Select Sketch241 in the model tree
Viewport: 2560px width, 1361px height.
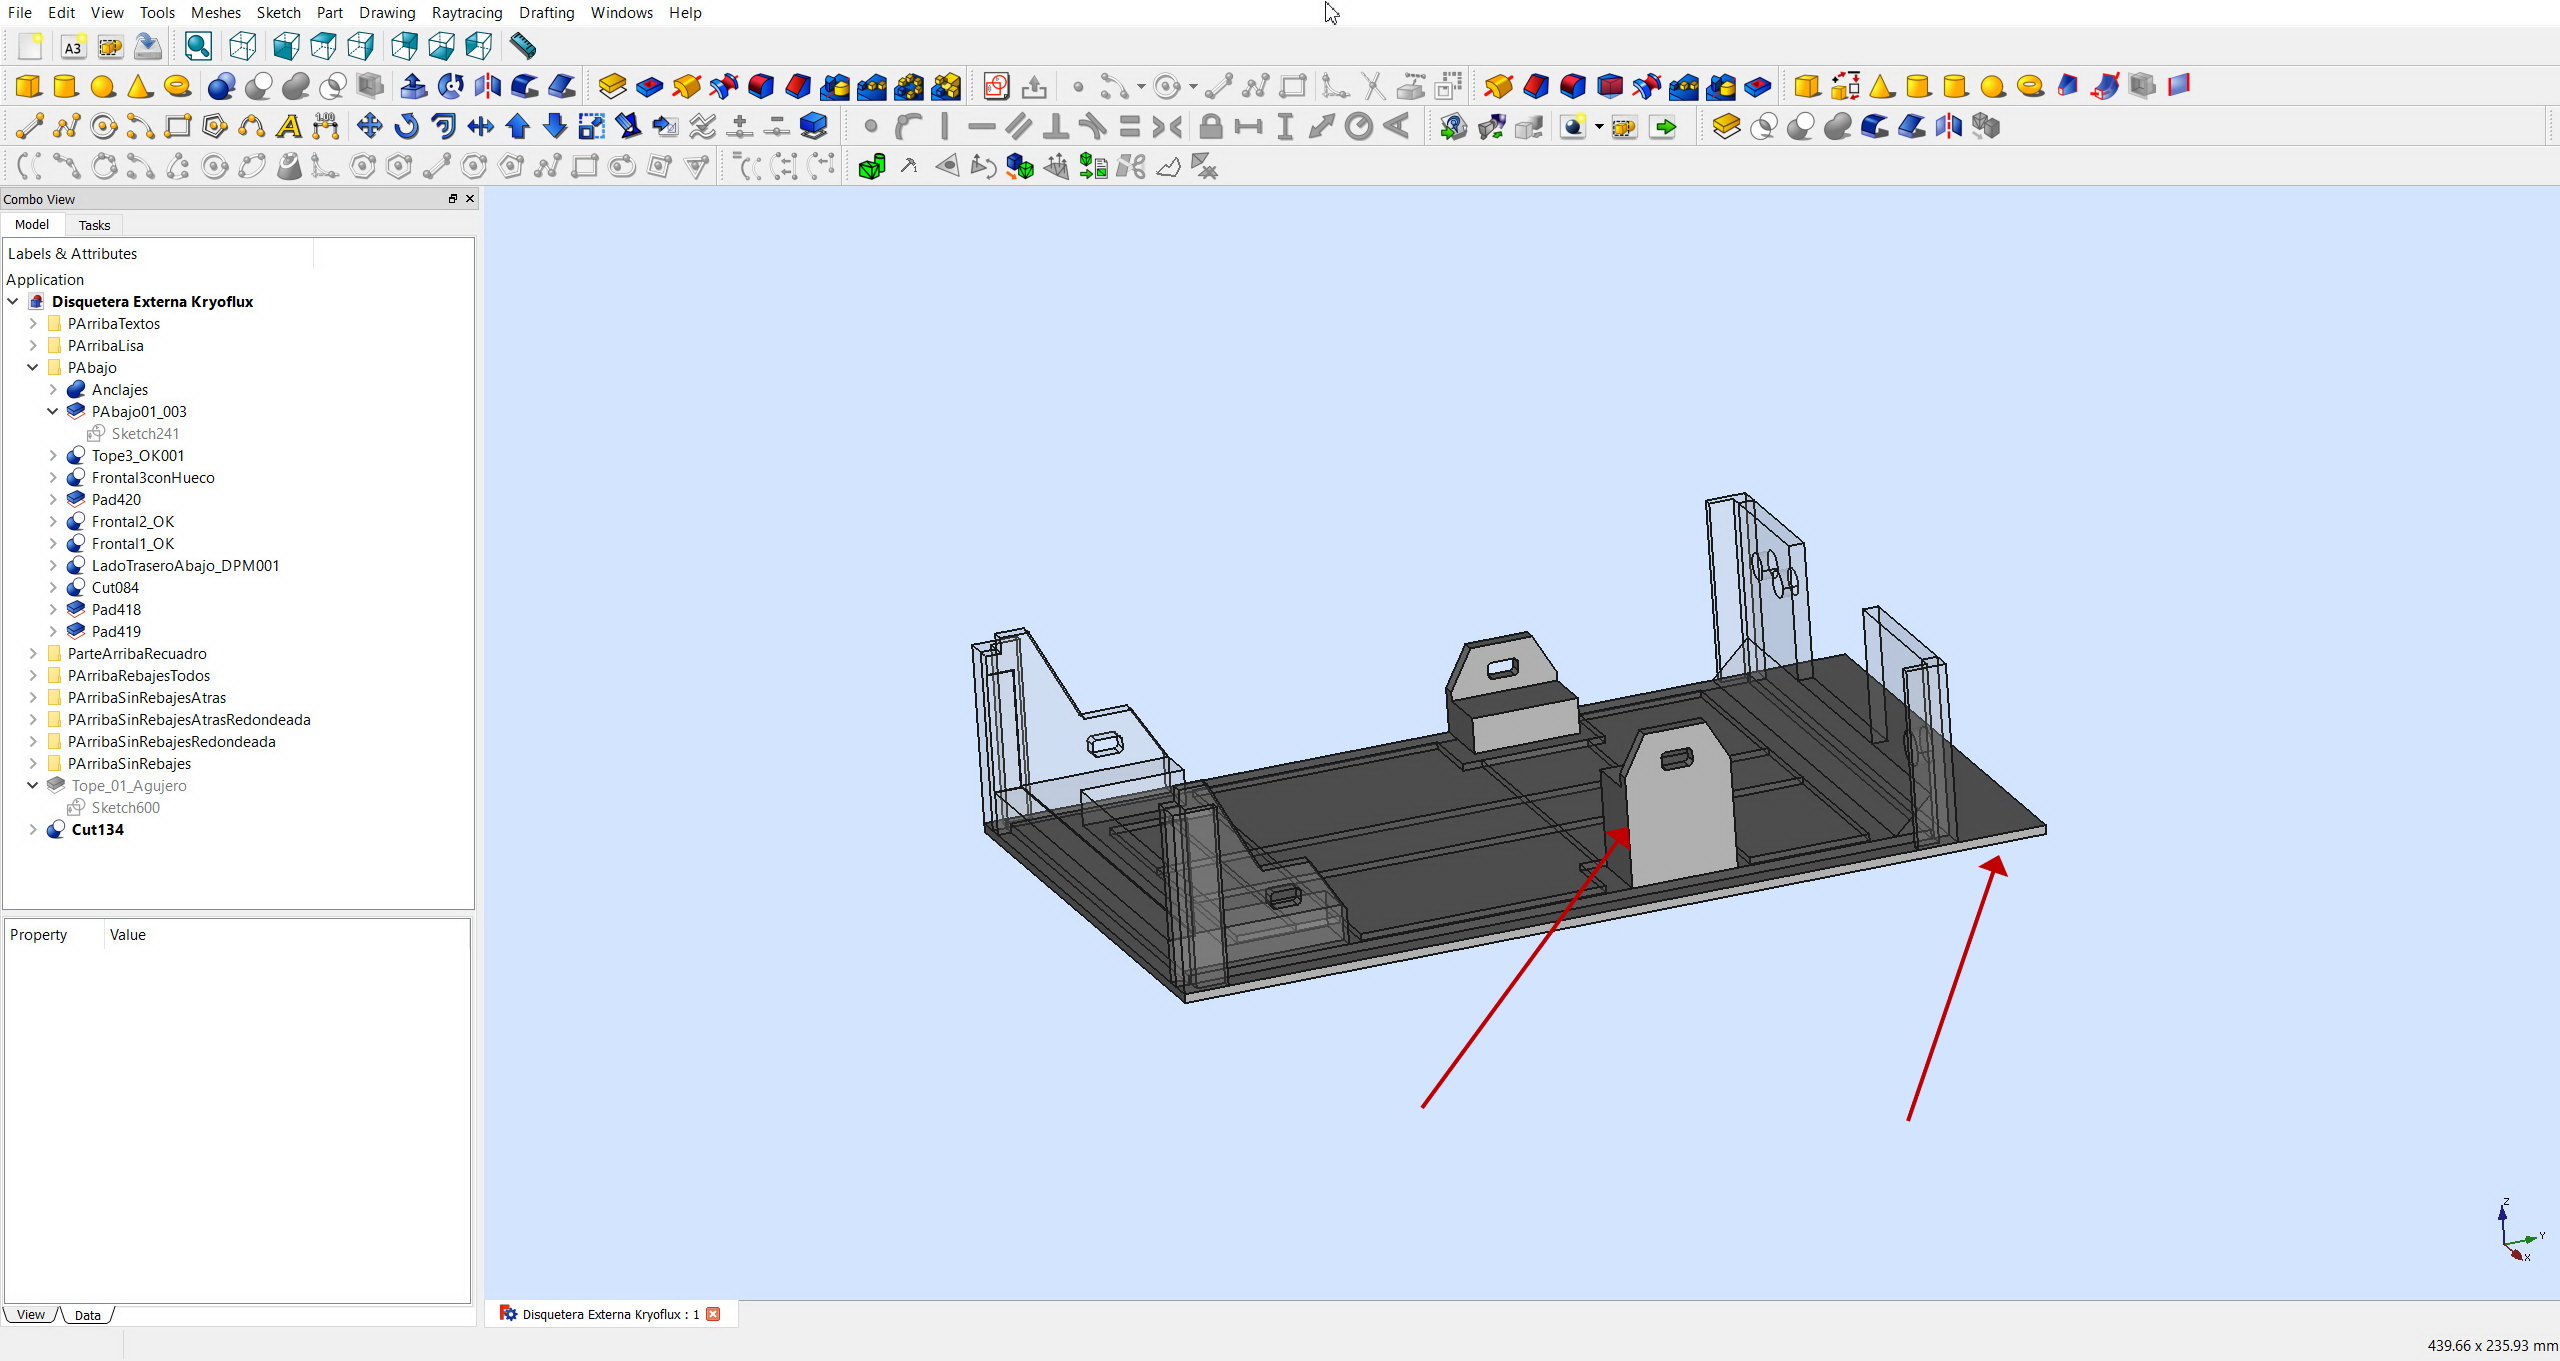coord(145,433)
